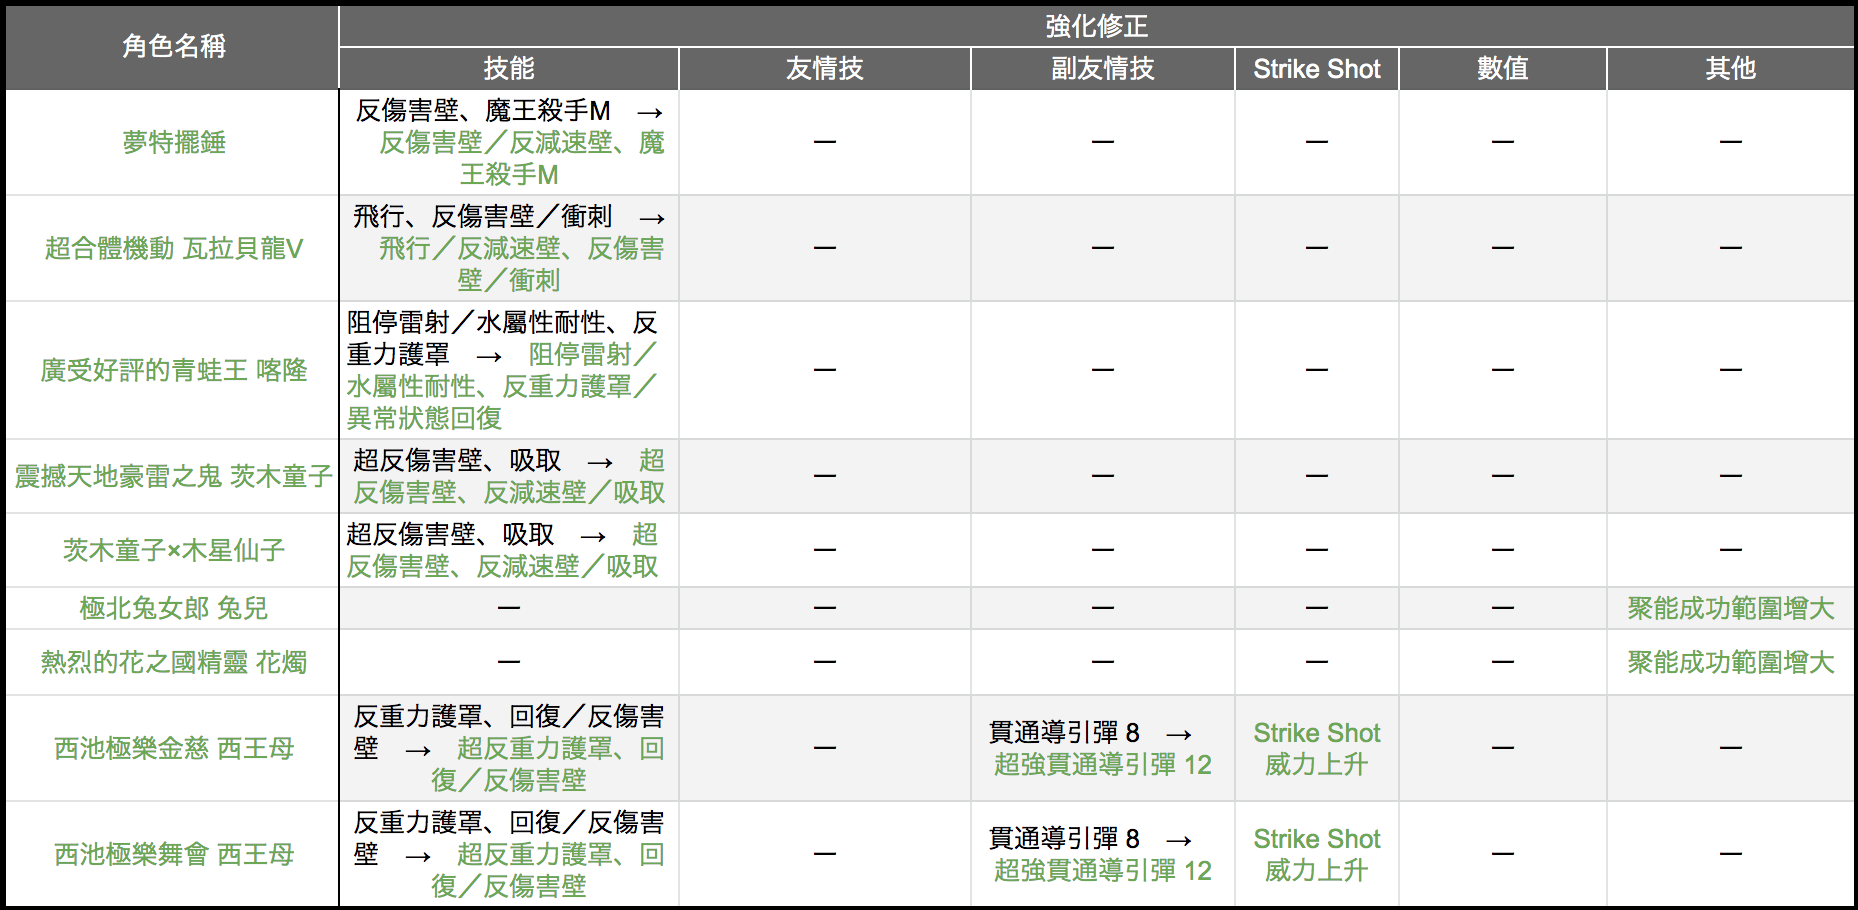Click the 技能 dash in 花燭 row

click(509, 662)
